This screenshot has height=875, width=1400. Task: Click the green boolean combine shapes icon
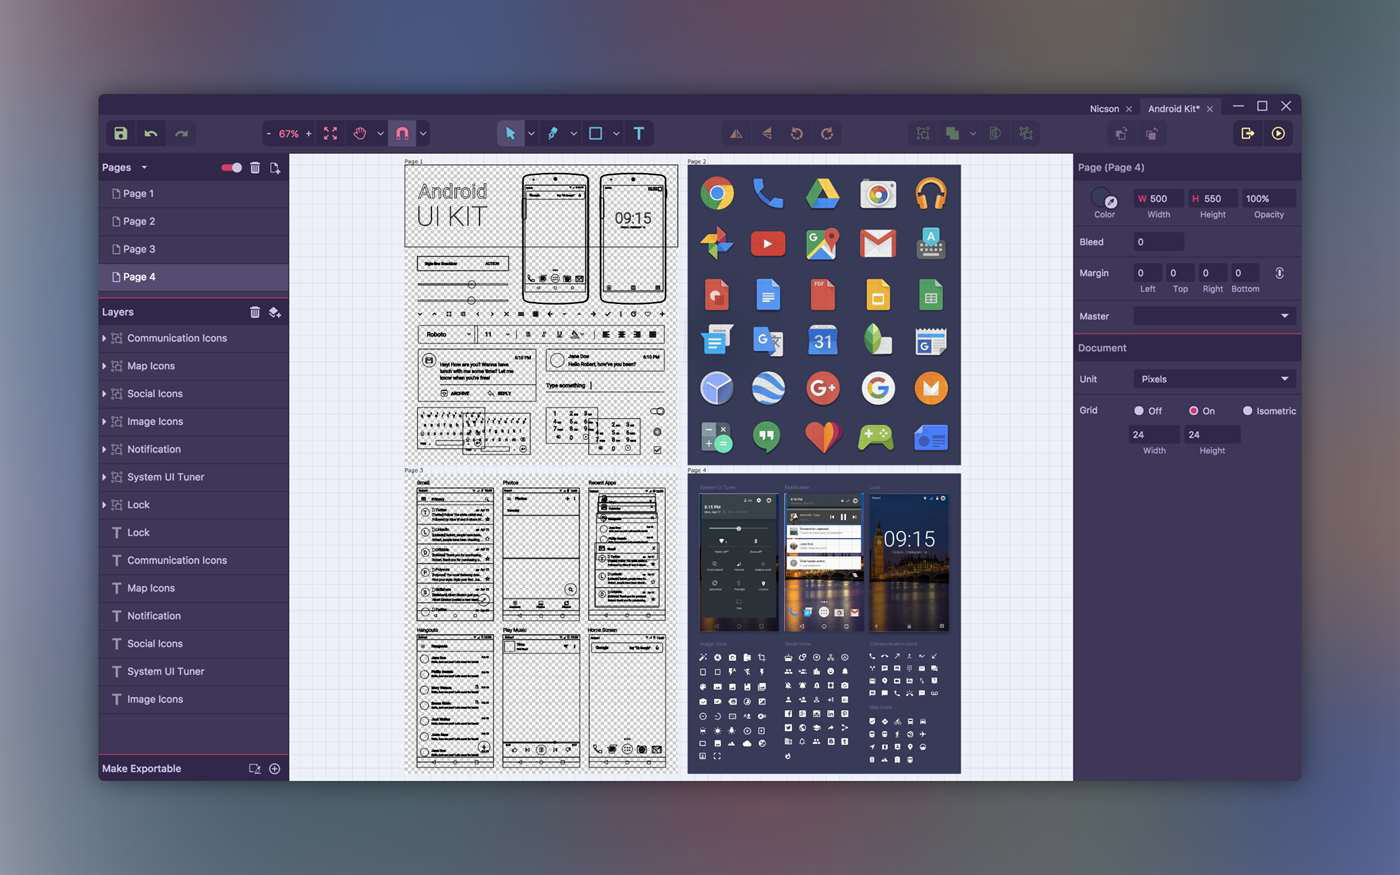point(952,133)
